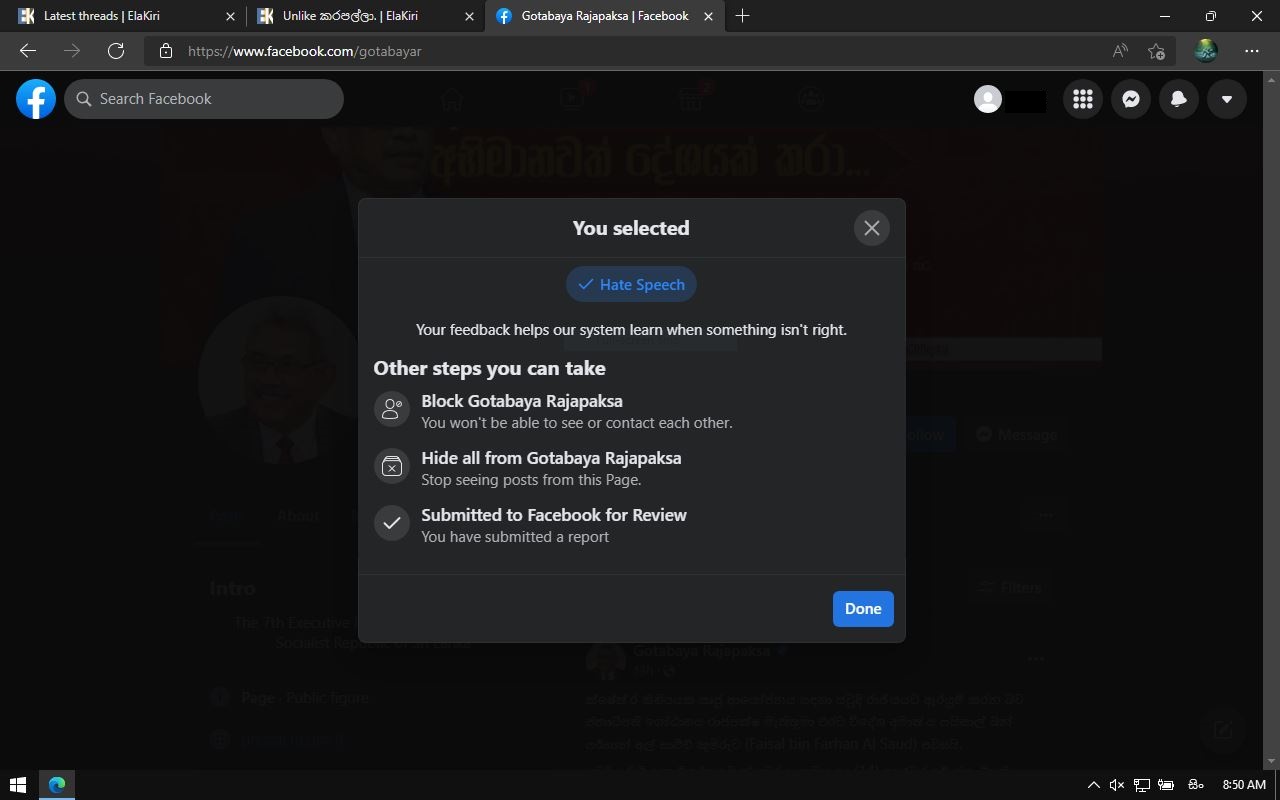Close the Latest threads ElaKiri tab
1280x800 pixels.
[231, 16]
